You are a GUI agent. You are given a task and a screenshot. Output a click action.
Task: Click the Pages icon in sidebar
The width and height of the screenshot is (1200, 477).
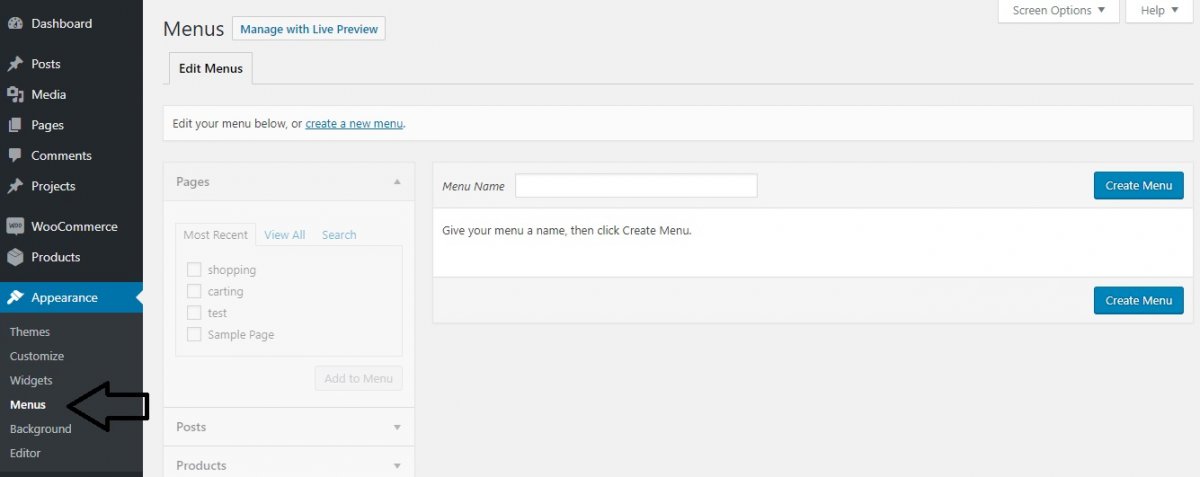tap(15, 125)
